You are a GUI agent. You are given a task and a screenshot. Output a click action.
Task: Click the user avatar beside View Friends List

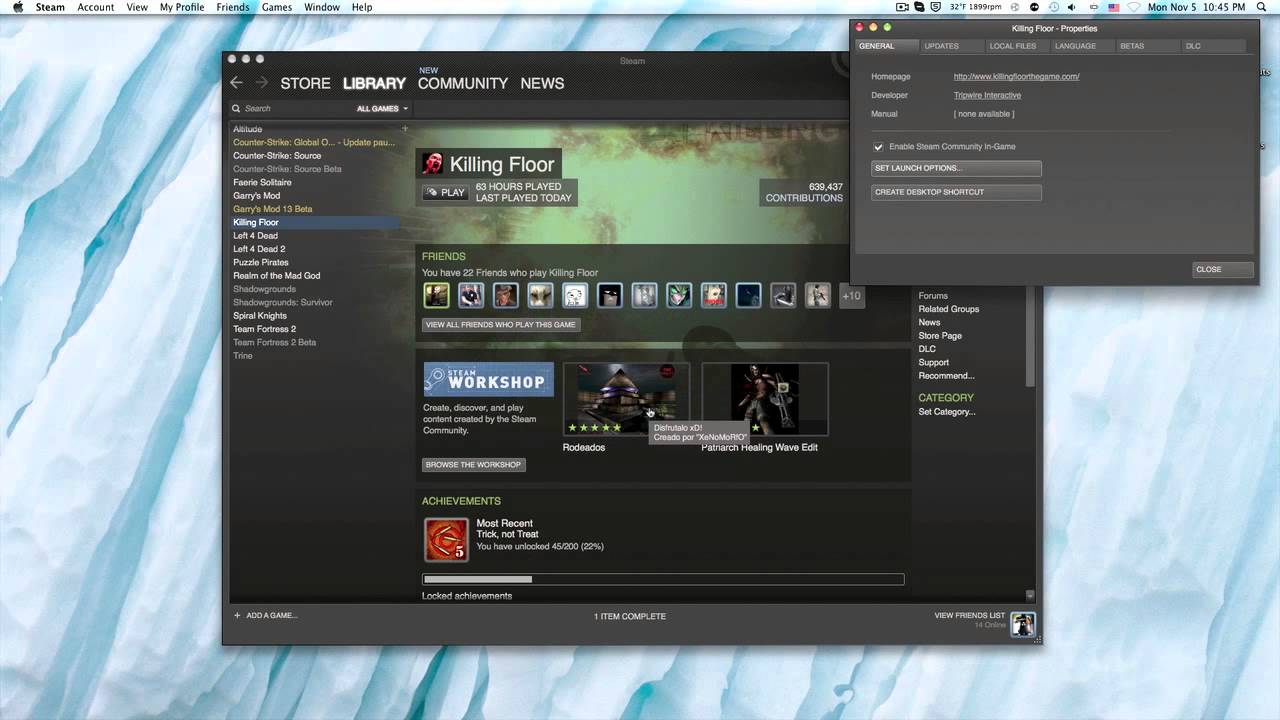coord(1023,624)
